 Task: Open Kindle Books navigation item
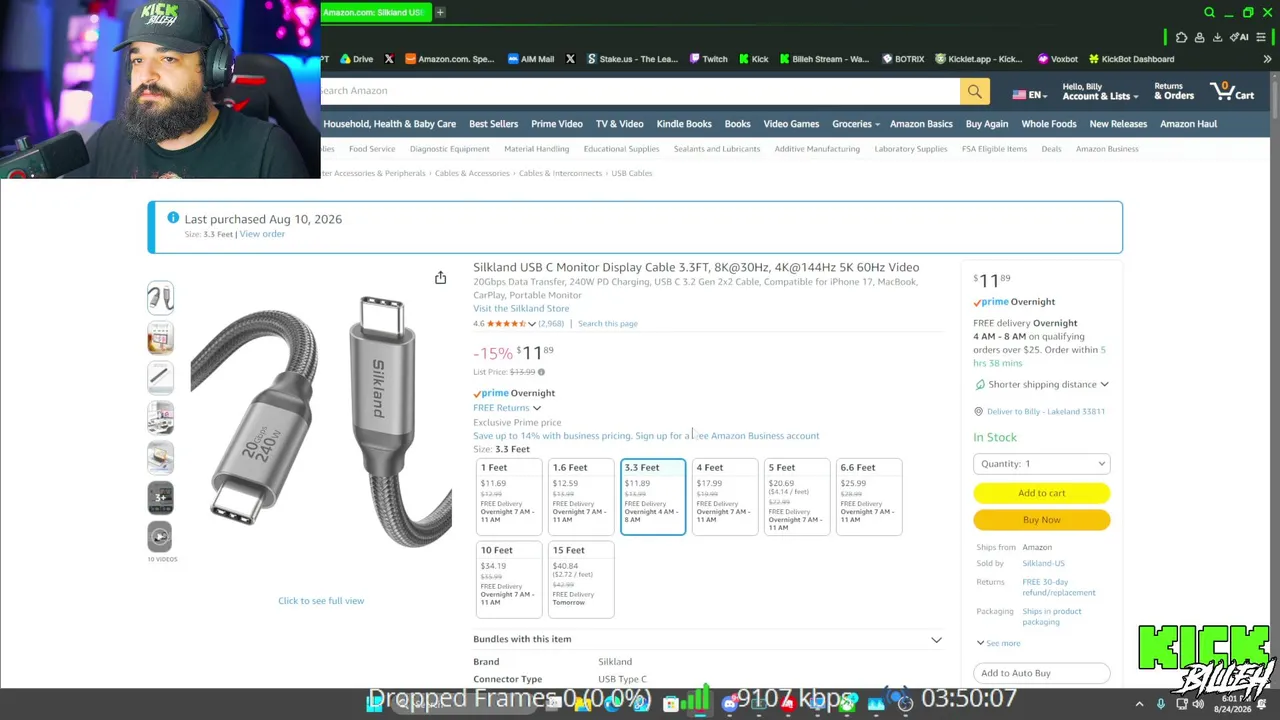[x=684, y=124]
